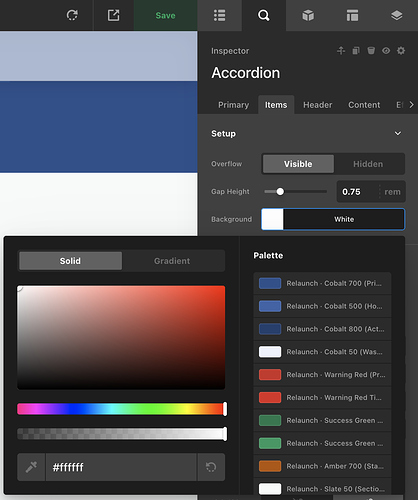Duplicate element with copy icon
Screen dimensions: 418x500
[x=356, y=51]
